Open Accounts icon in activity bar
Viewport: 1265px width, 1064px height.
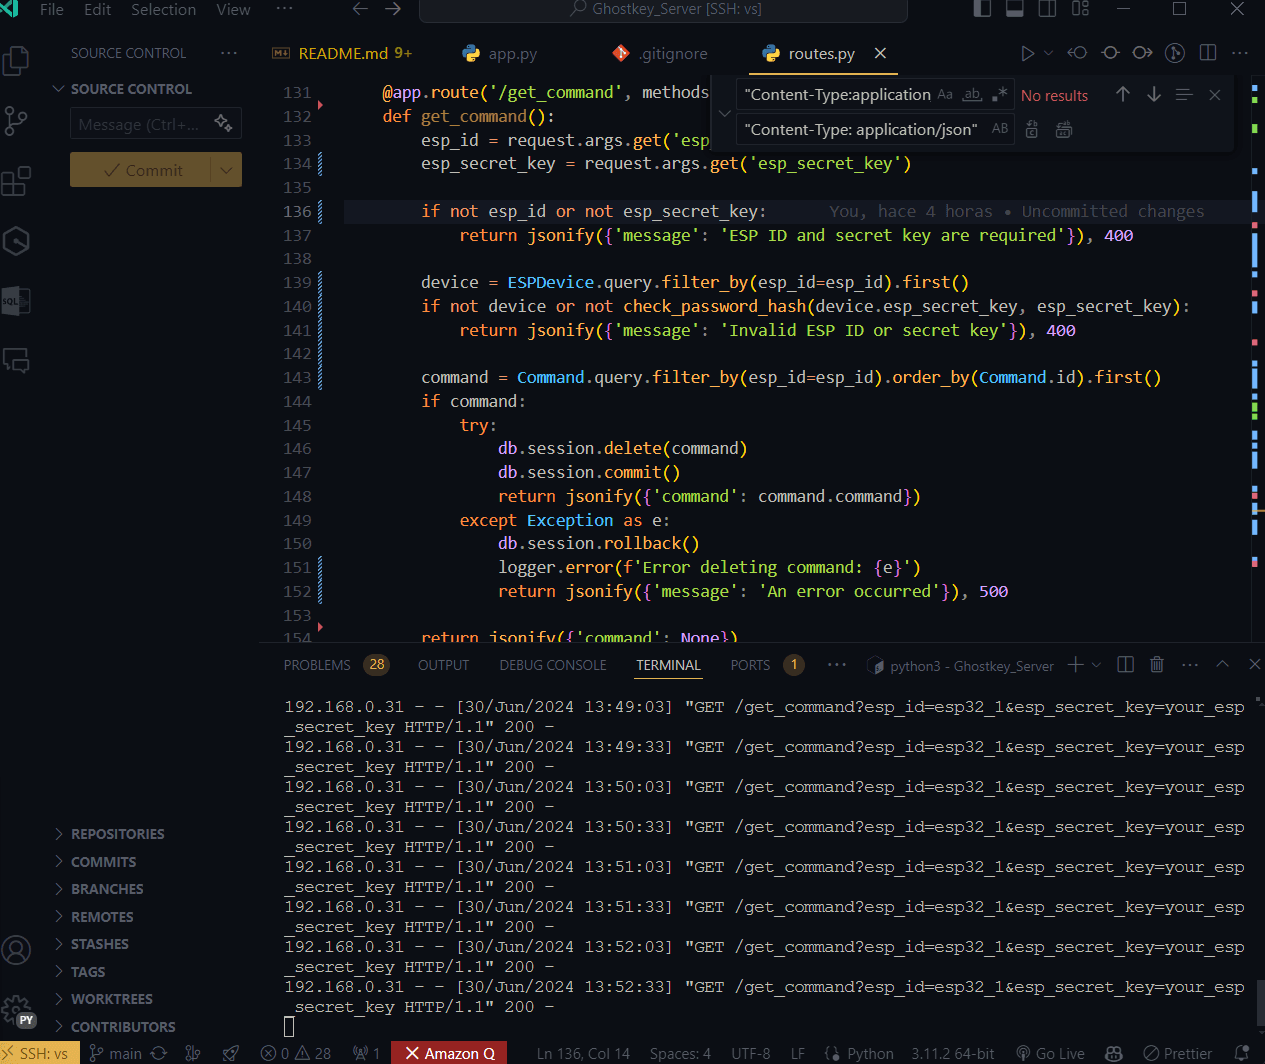pos(17,949)
